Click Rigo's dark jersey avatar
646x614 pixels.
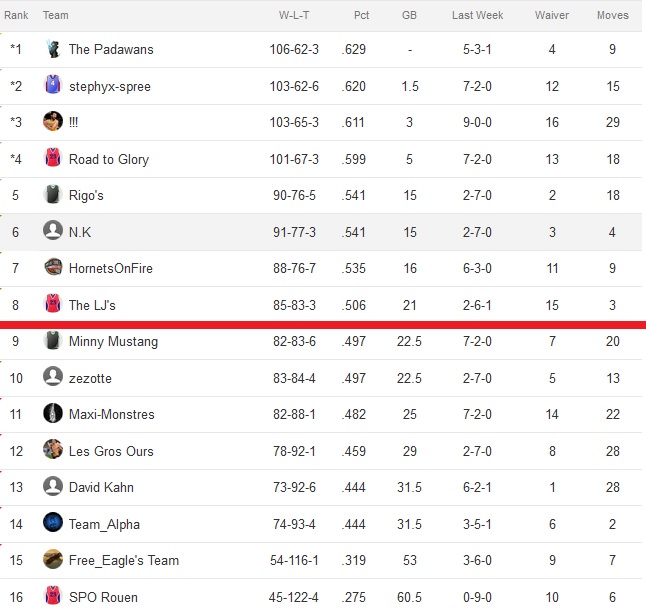pos(53,194)
